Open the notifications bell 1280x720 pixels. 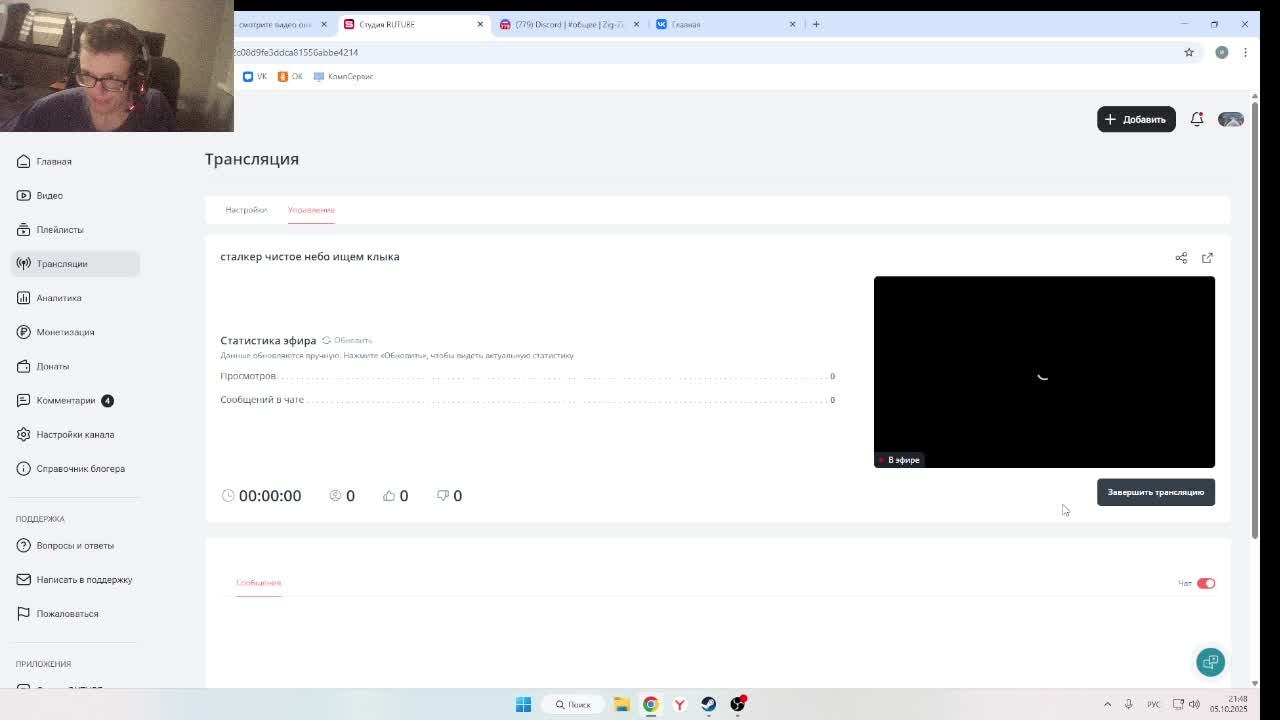click(1197, 119)
